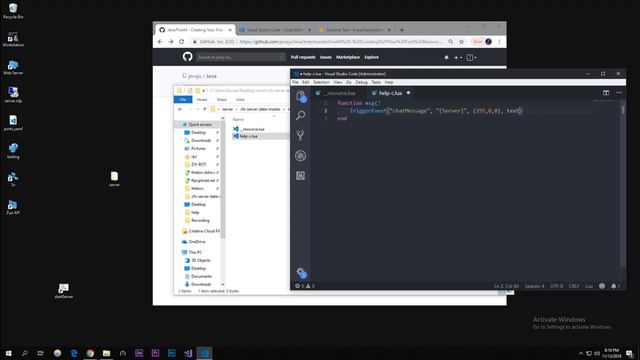Open the Chrome three-dot menu
Viewport: 640px width, 360px height.
point(499,42)
